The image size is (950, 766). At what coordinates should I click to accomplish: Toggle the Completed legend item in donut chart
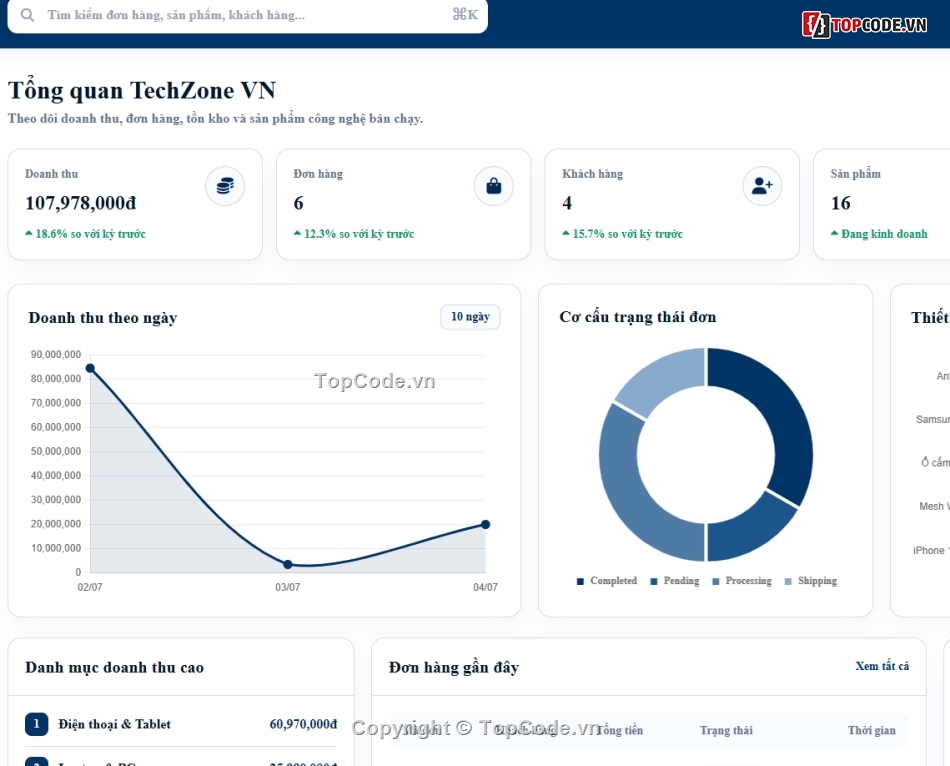tap(606, 581)
